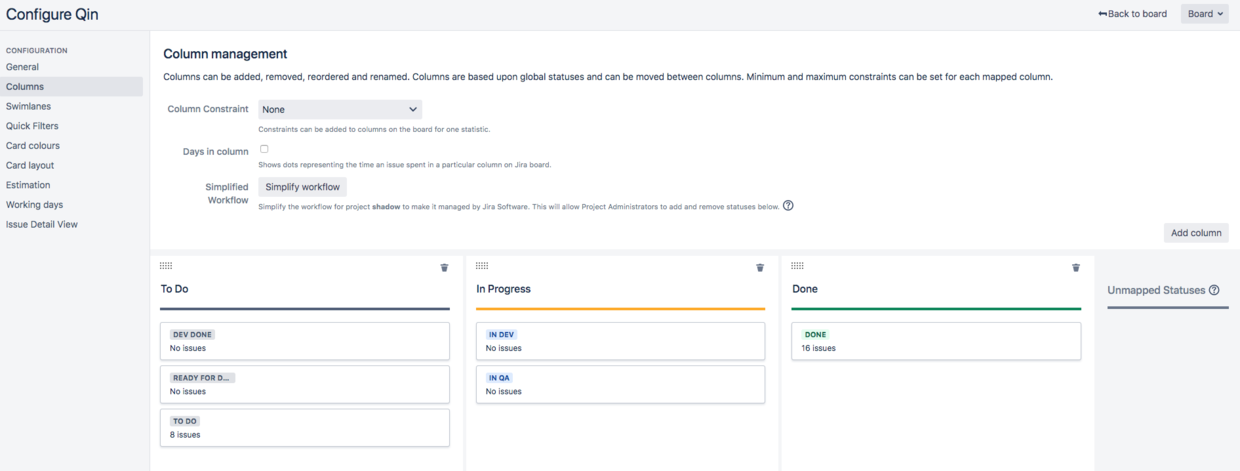Grab the To Do column drag handle
The width and height of the screenshot is (1240, 471).
tap(166, 266)
